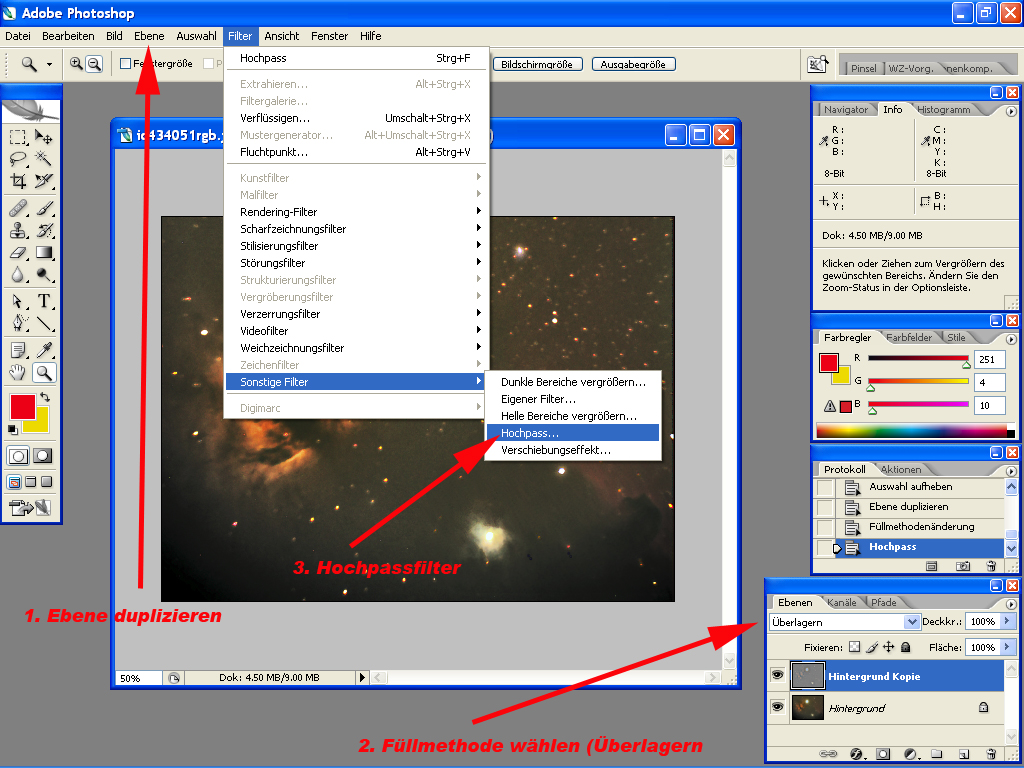
Task: Pick a color from the Farbregler spectrum bar
Action: (x=914, y=431)
